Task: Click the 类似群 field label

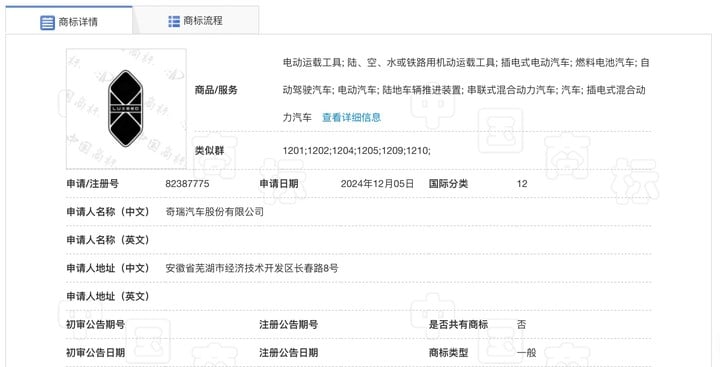Action: 209,150
